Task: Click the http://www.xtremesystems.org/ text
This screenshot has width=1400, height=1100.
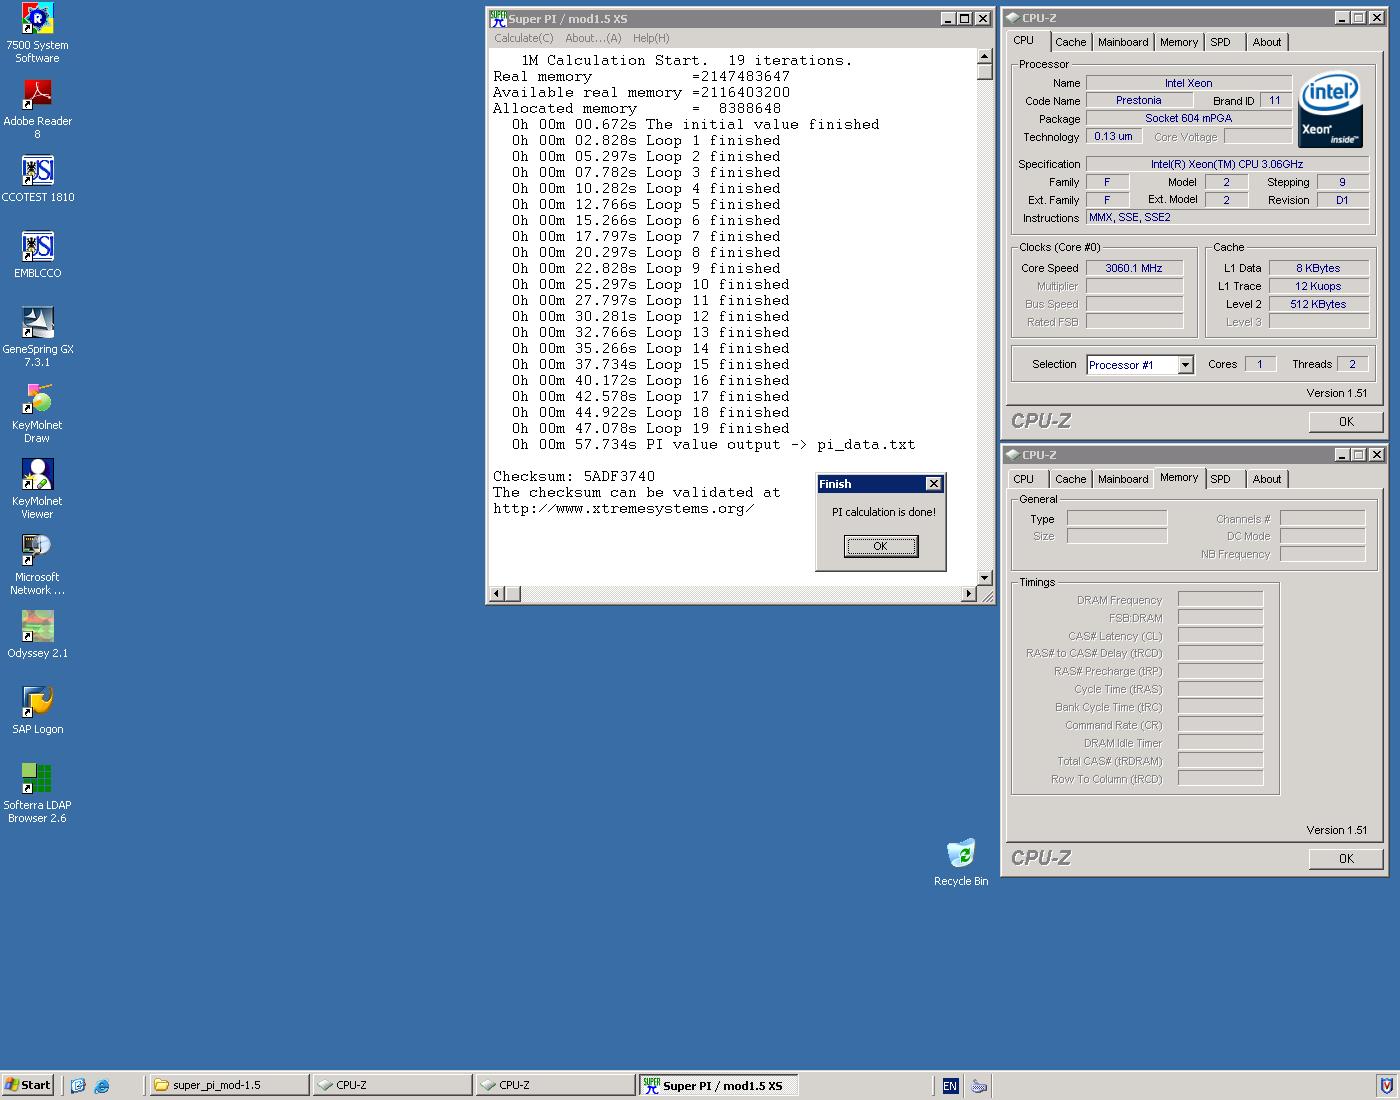Action: pos(623,509)
